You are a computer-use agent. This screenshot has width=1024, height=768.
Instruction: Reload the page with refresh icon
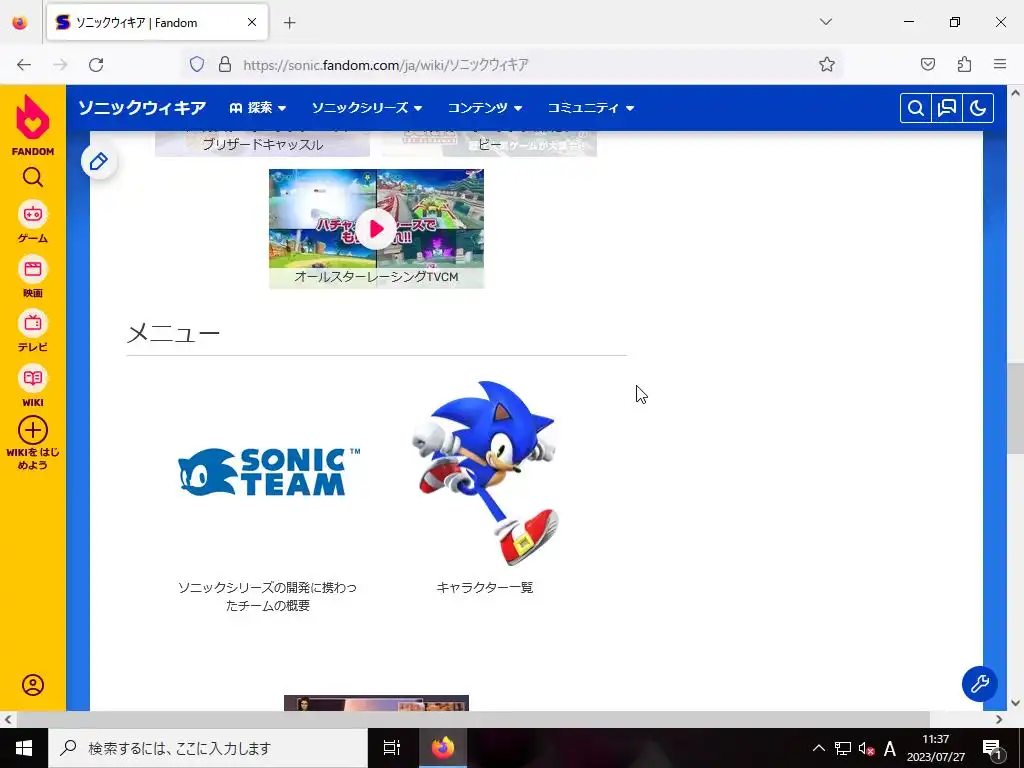[x=96, y=65]
